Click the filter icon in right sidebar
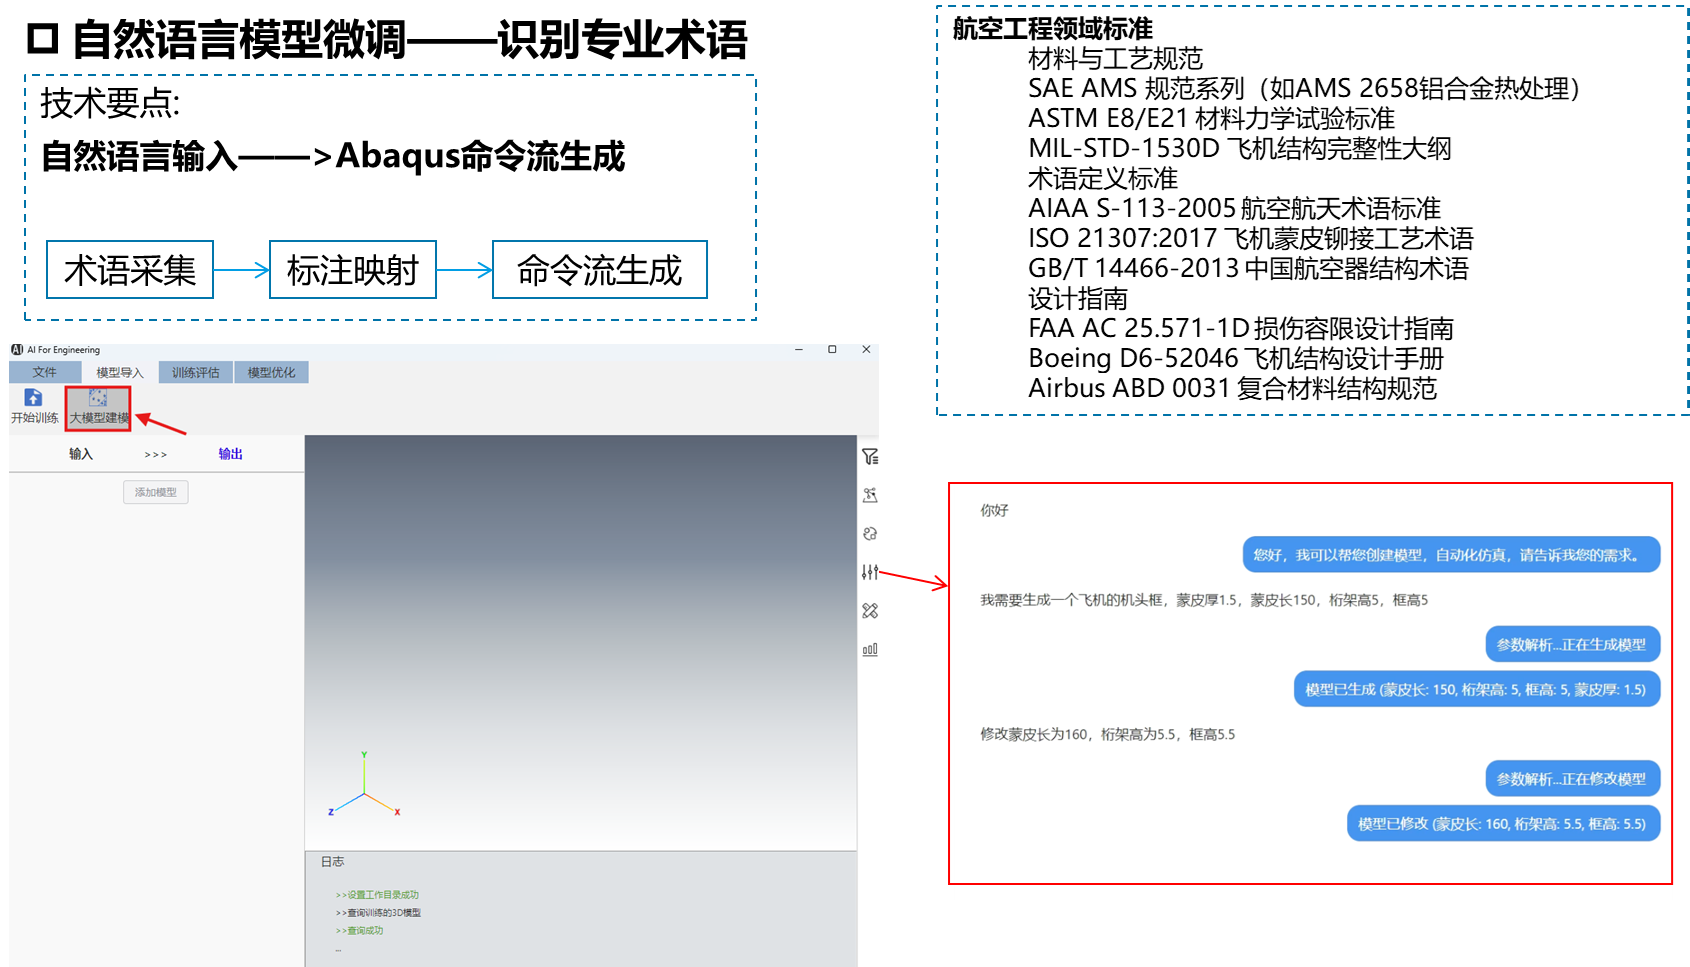 (x=870, y=457)
